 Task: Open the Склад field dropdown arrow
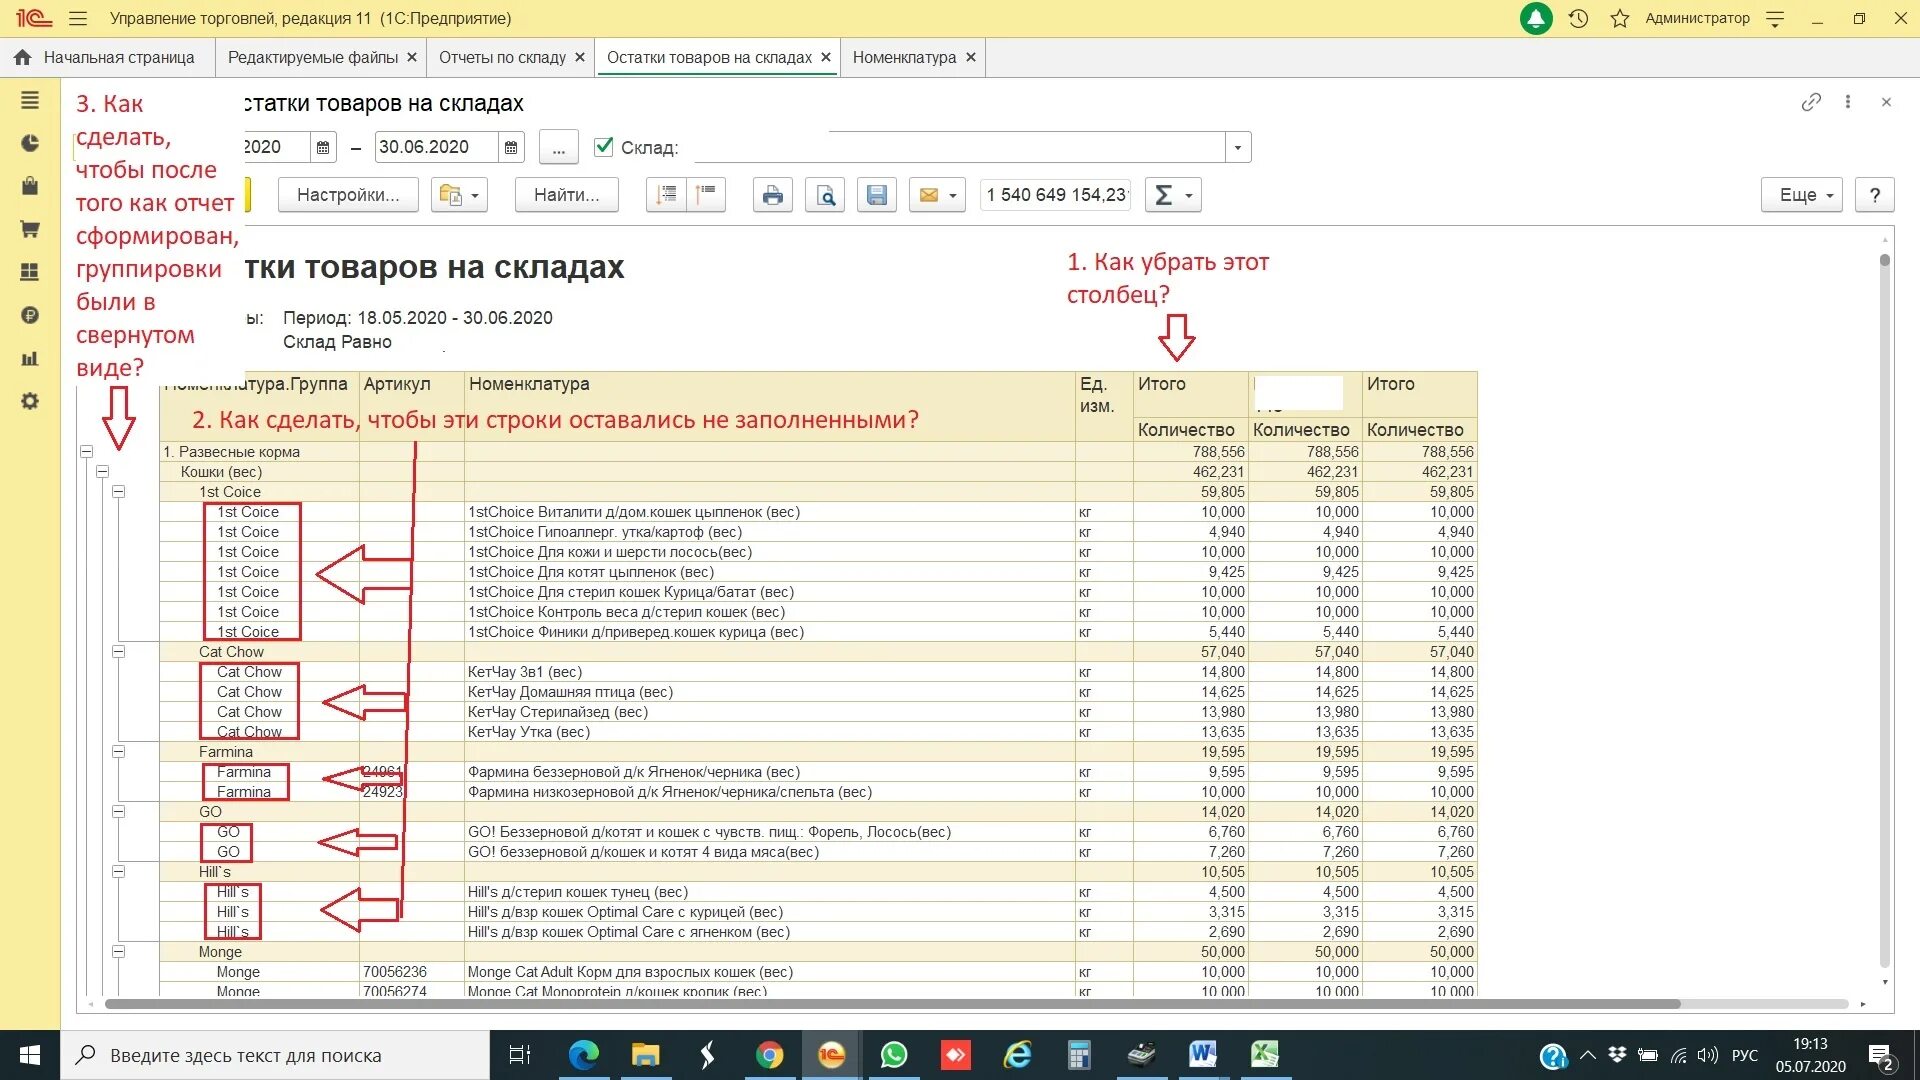pyautogui.click(x=1238, y=148)
